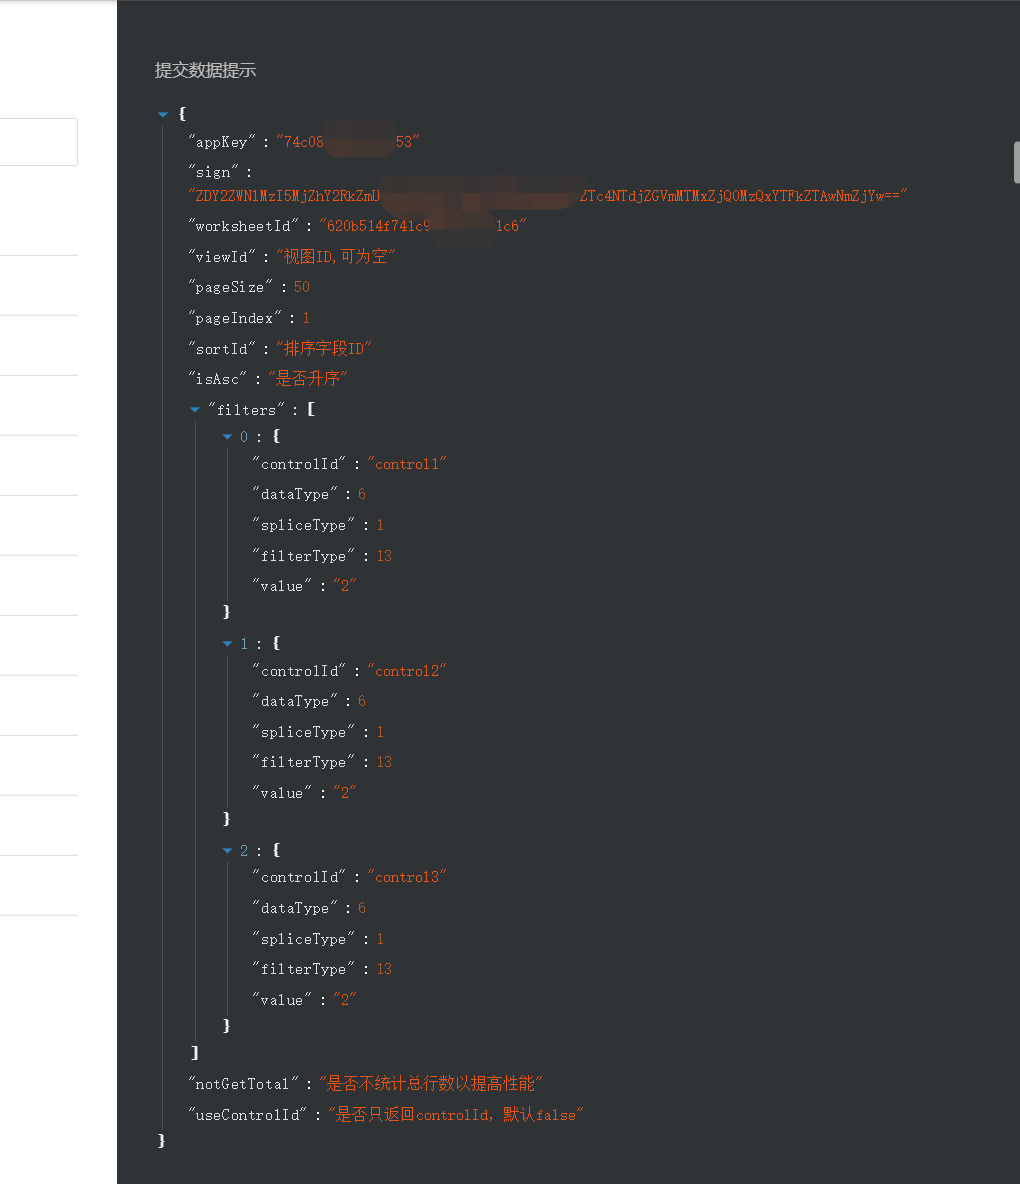Click the long "sign" value string
Screen dimensions: 1020x1184
coord(547,196)
